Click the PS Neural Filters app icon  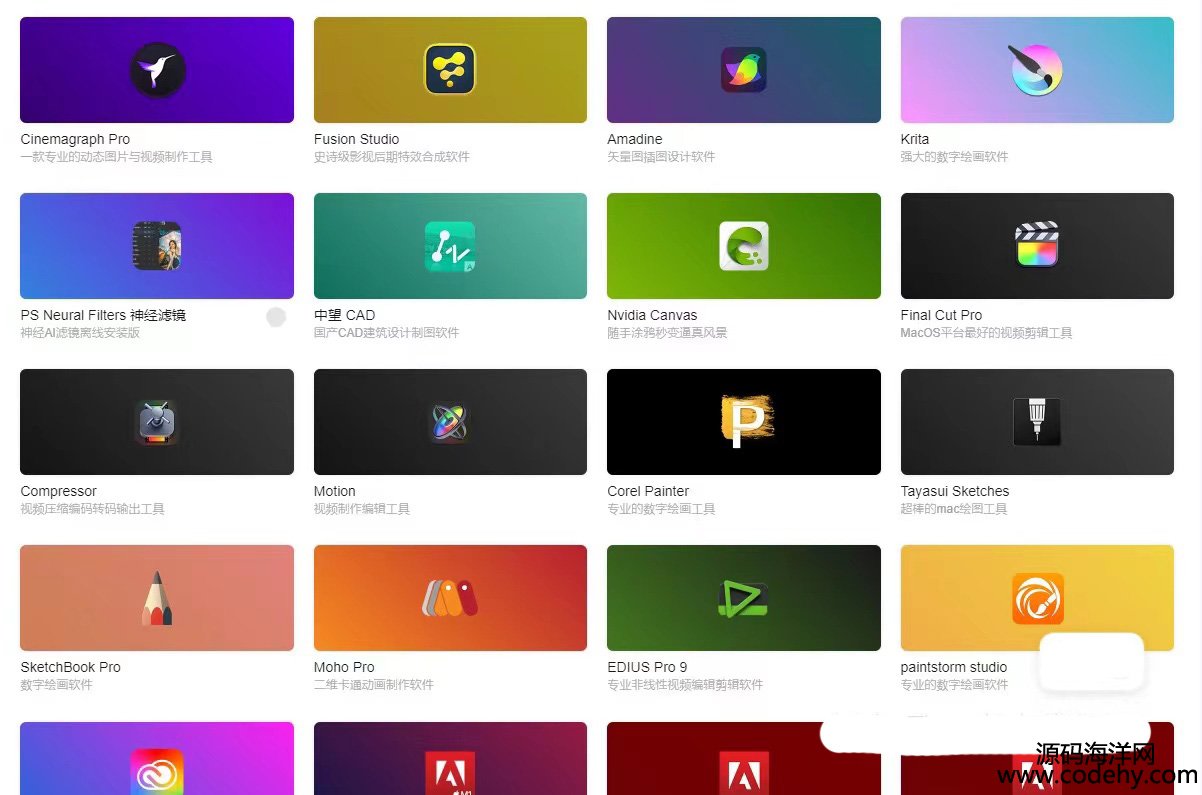pyautogui.click(x=157, y=246)
